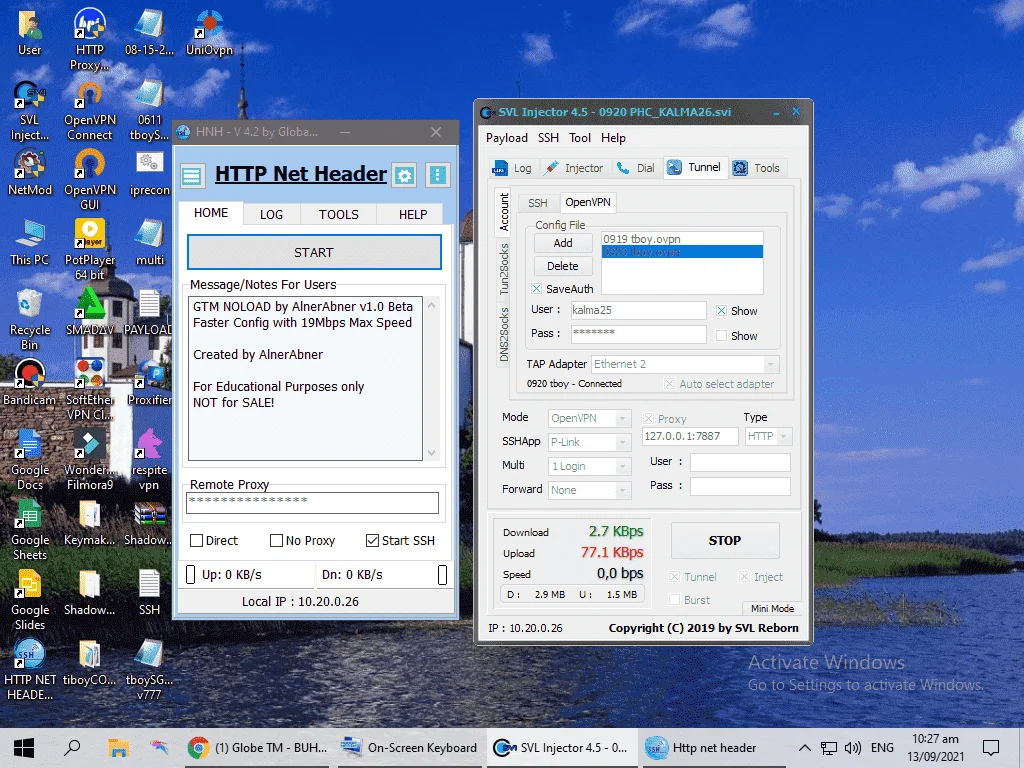
Task: Switch to Injector tab
Action: (x=575, y=168)
